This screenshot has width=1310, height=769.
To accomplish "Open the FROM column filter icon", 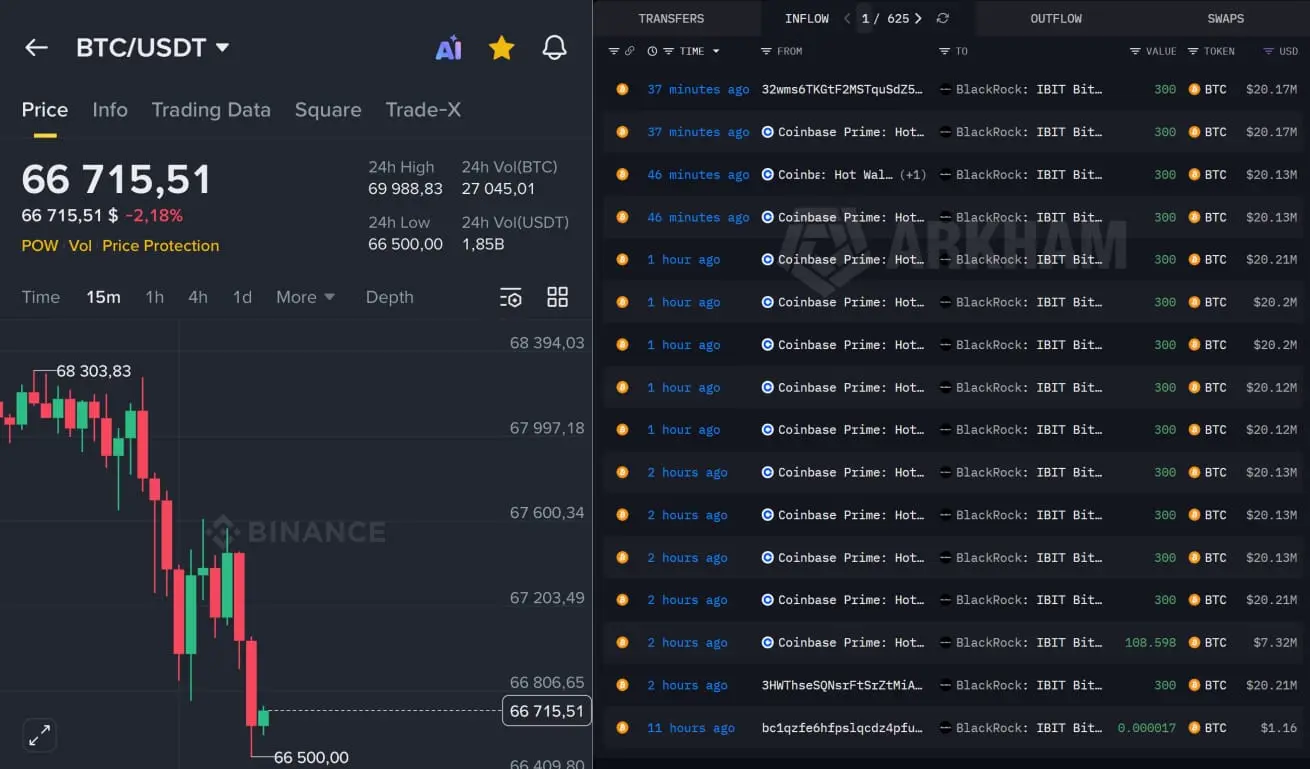I will [x=766, y=51].
